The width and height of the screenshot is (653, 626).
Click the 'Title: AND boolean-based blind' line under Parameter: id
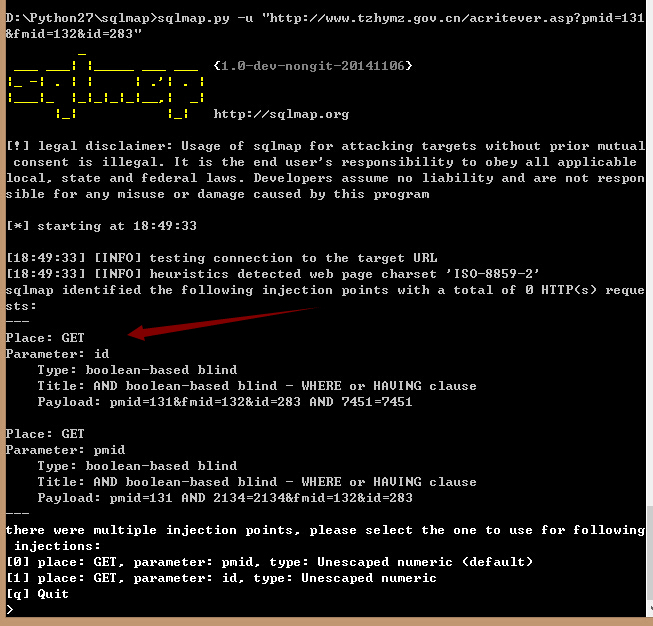tap(257, 386)
